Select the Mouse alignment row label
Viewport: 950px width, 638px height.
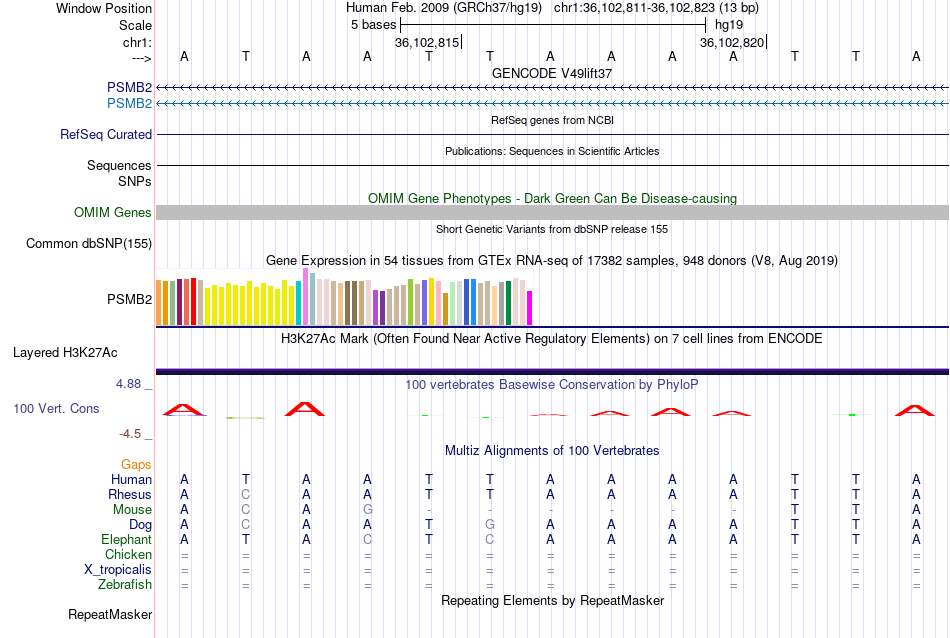(132, 510)
